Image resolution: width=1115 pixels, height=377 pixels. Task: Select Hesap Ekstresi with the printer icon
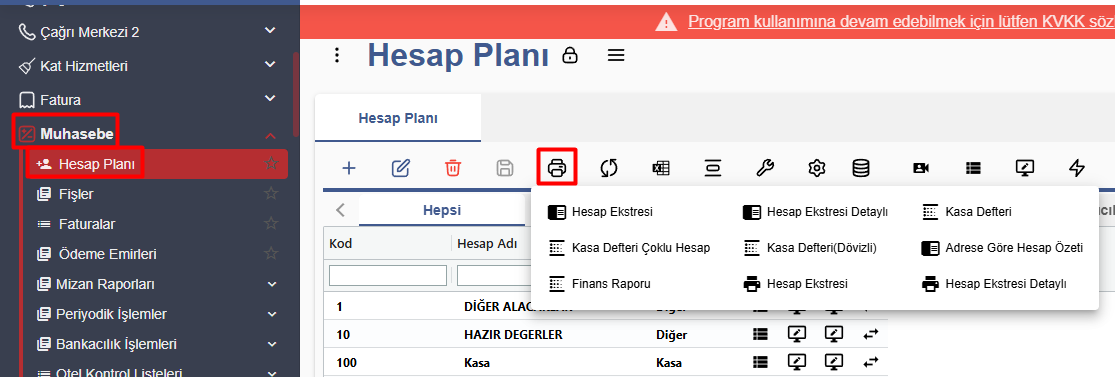coord(796,284)
